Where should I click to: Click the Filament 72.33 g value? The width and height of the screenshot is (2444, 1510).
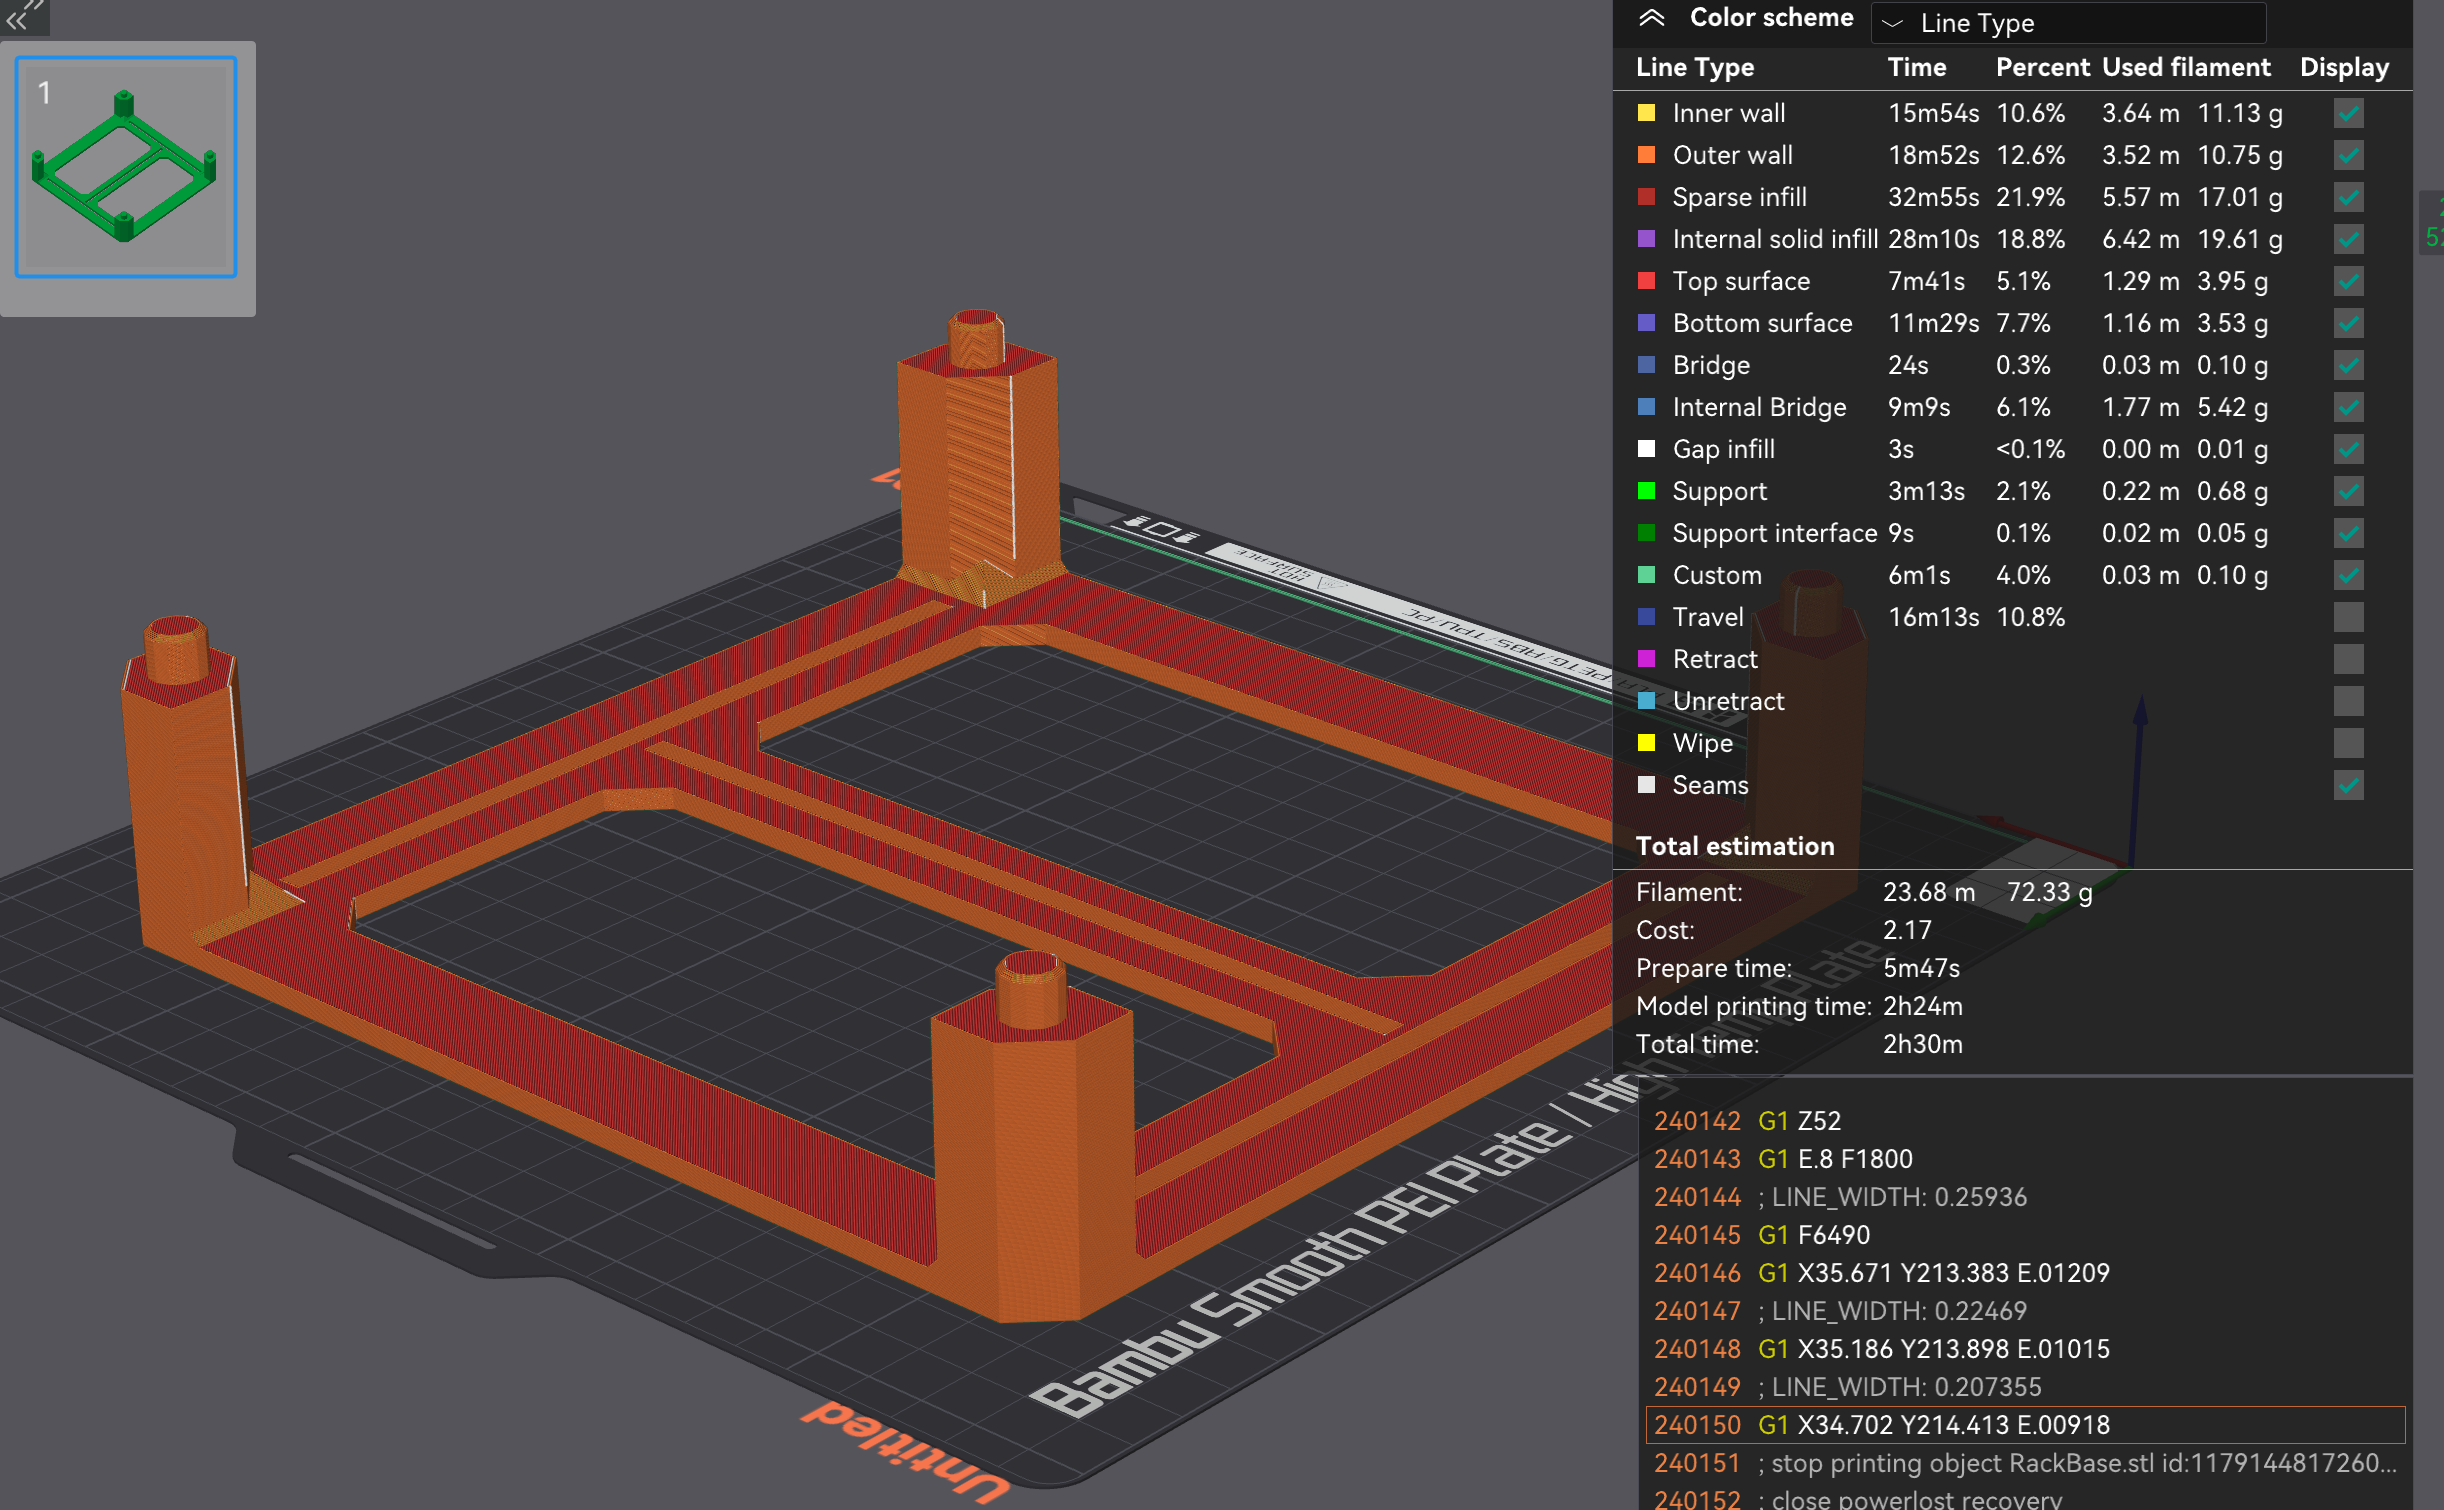(x=2049, y=892)
